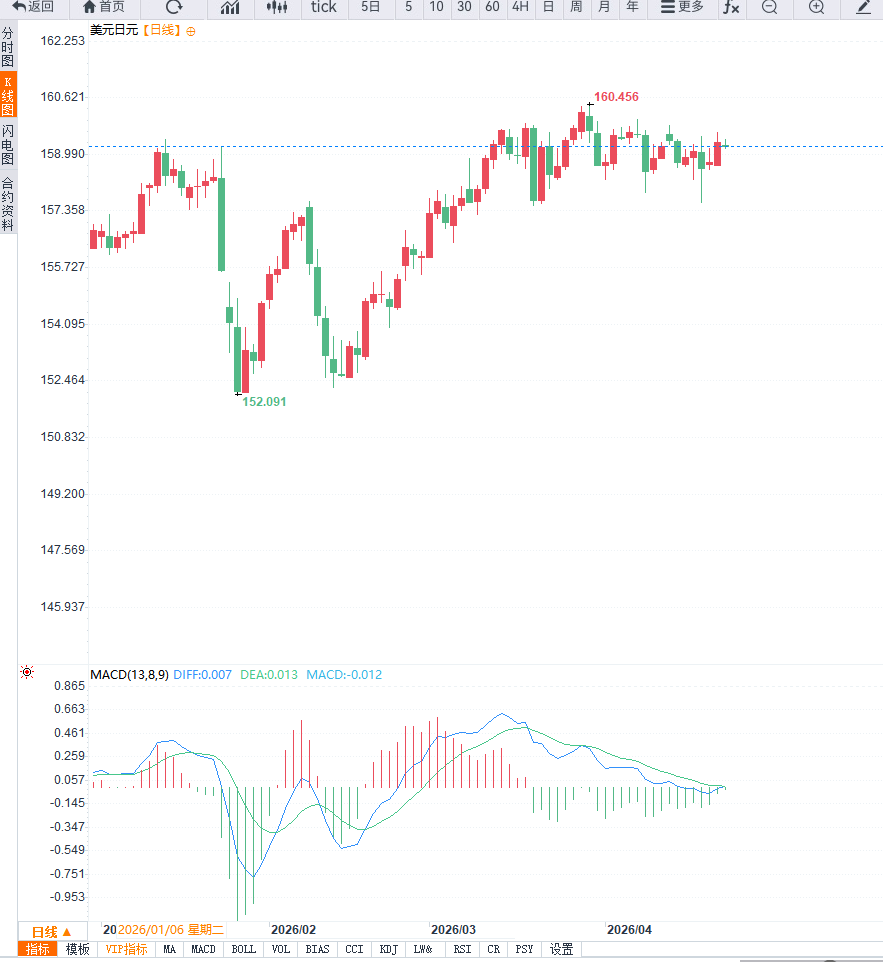Expand the 更多 more options menu
The image size is (883, 962).
683,8
